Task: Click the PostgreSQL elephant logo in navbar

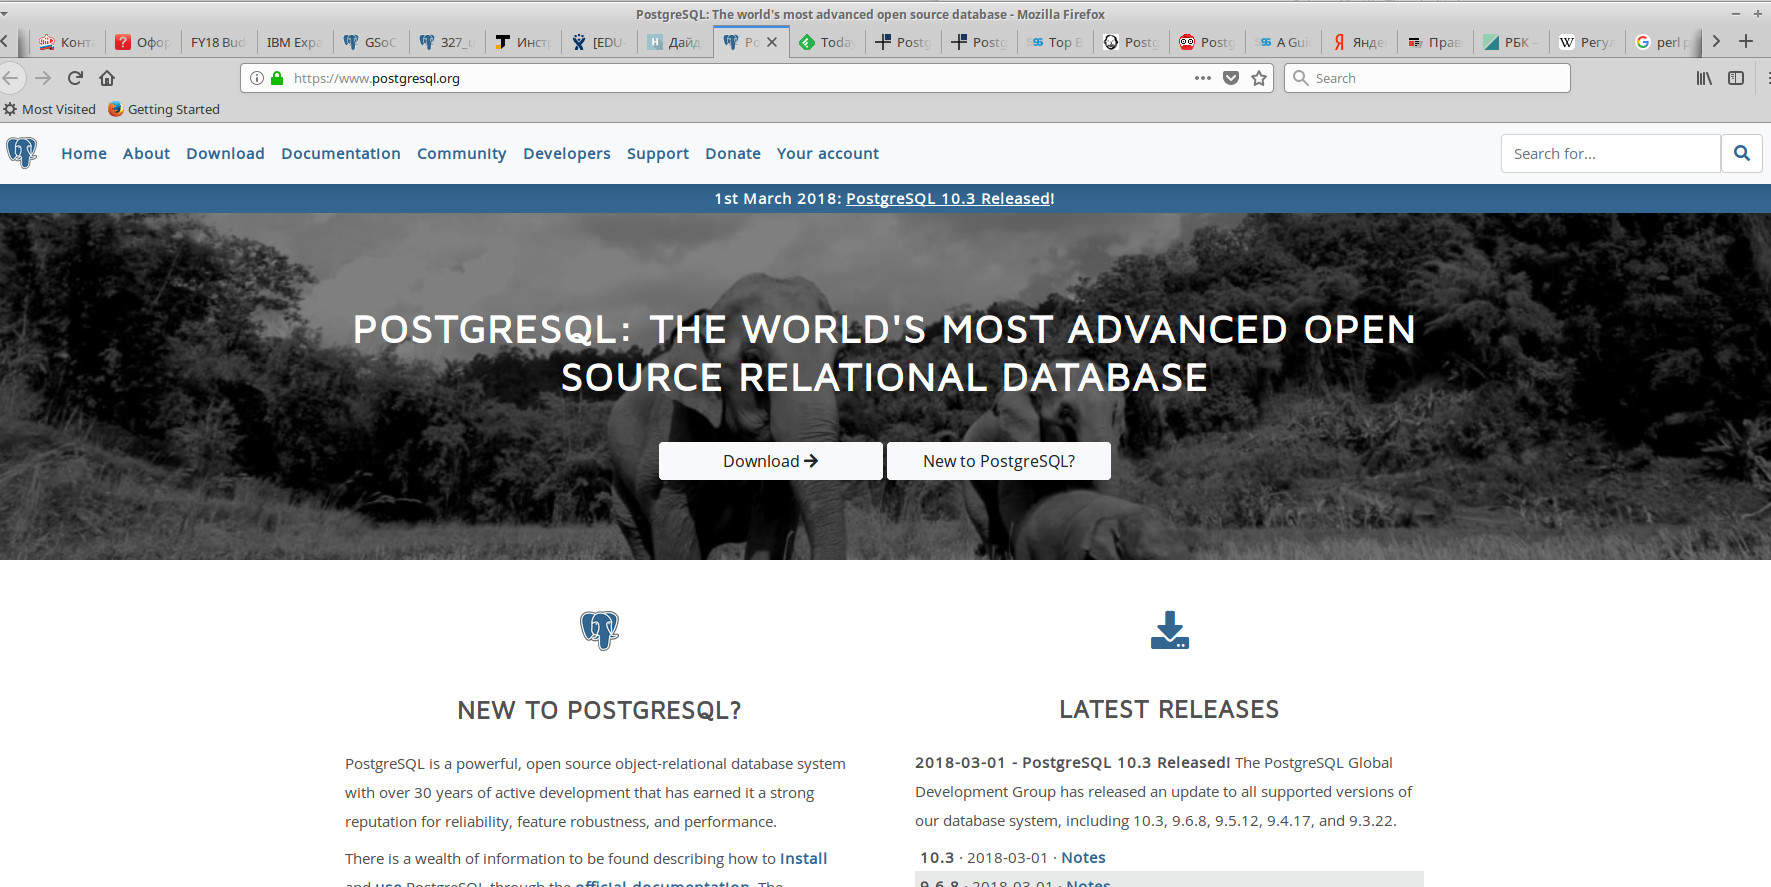Action: [x=22, y=153]
